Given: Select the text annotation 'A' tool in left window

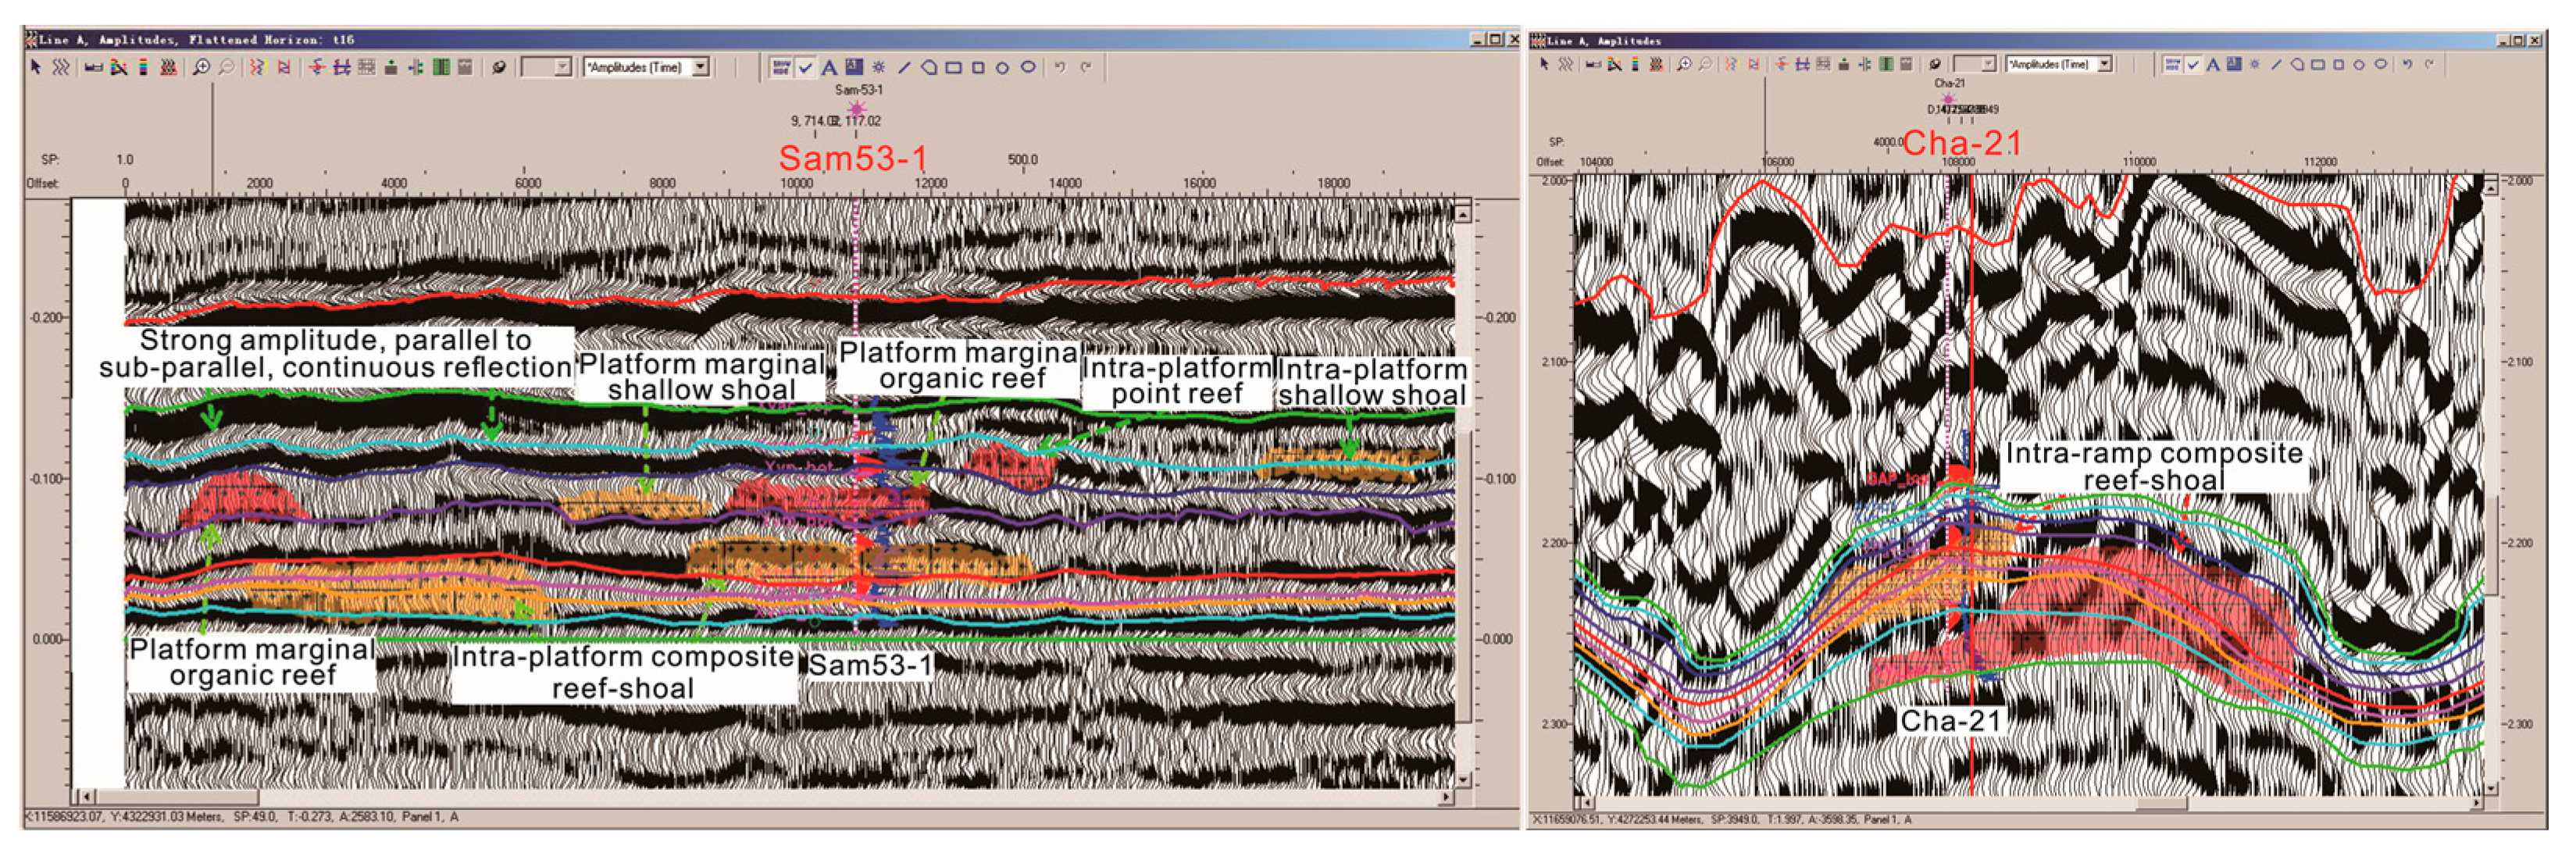Looking at the screenshot, I should (829, 67).
